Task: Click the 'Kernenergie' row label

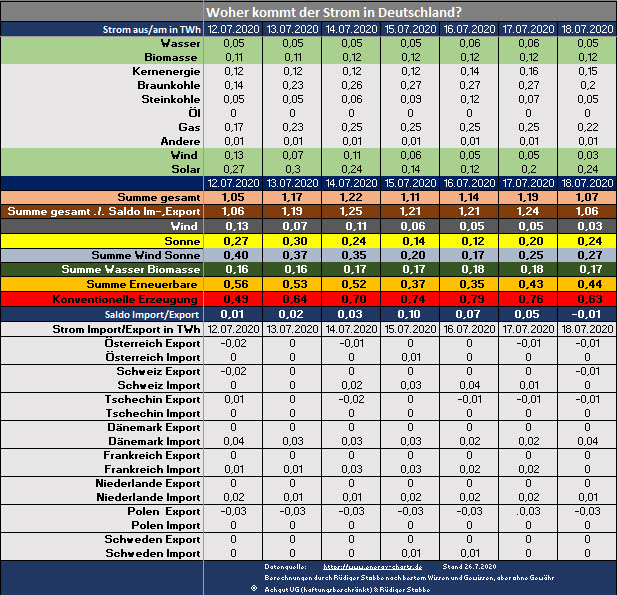Action: (166, 72)
